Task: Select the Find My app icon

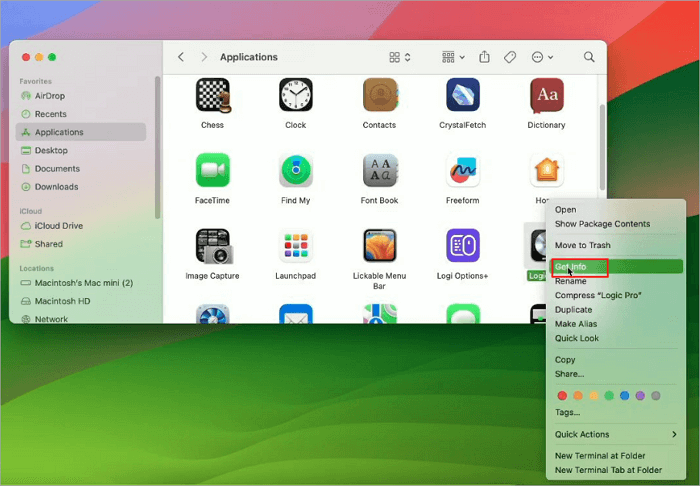Action: click(295, 171)
